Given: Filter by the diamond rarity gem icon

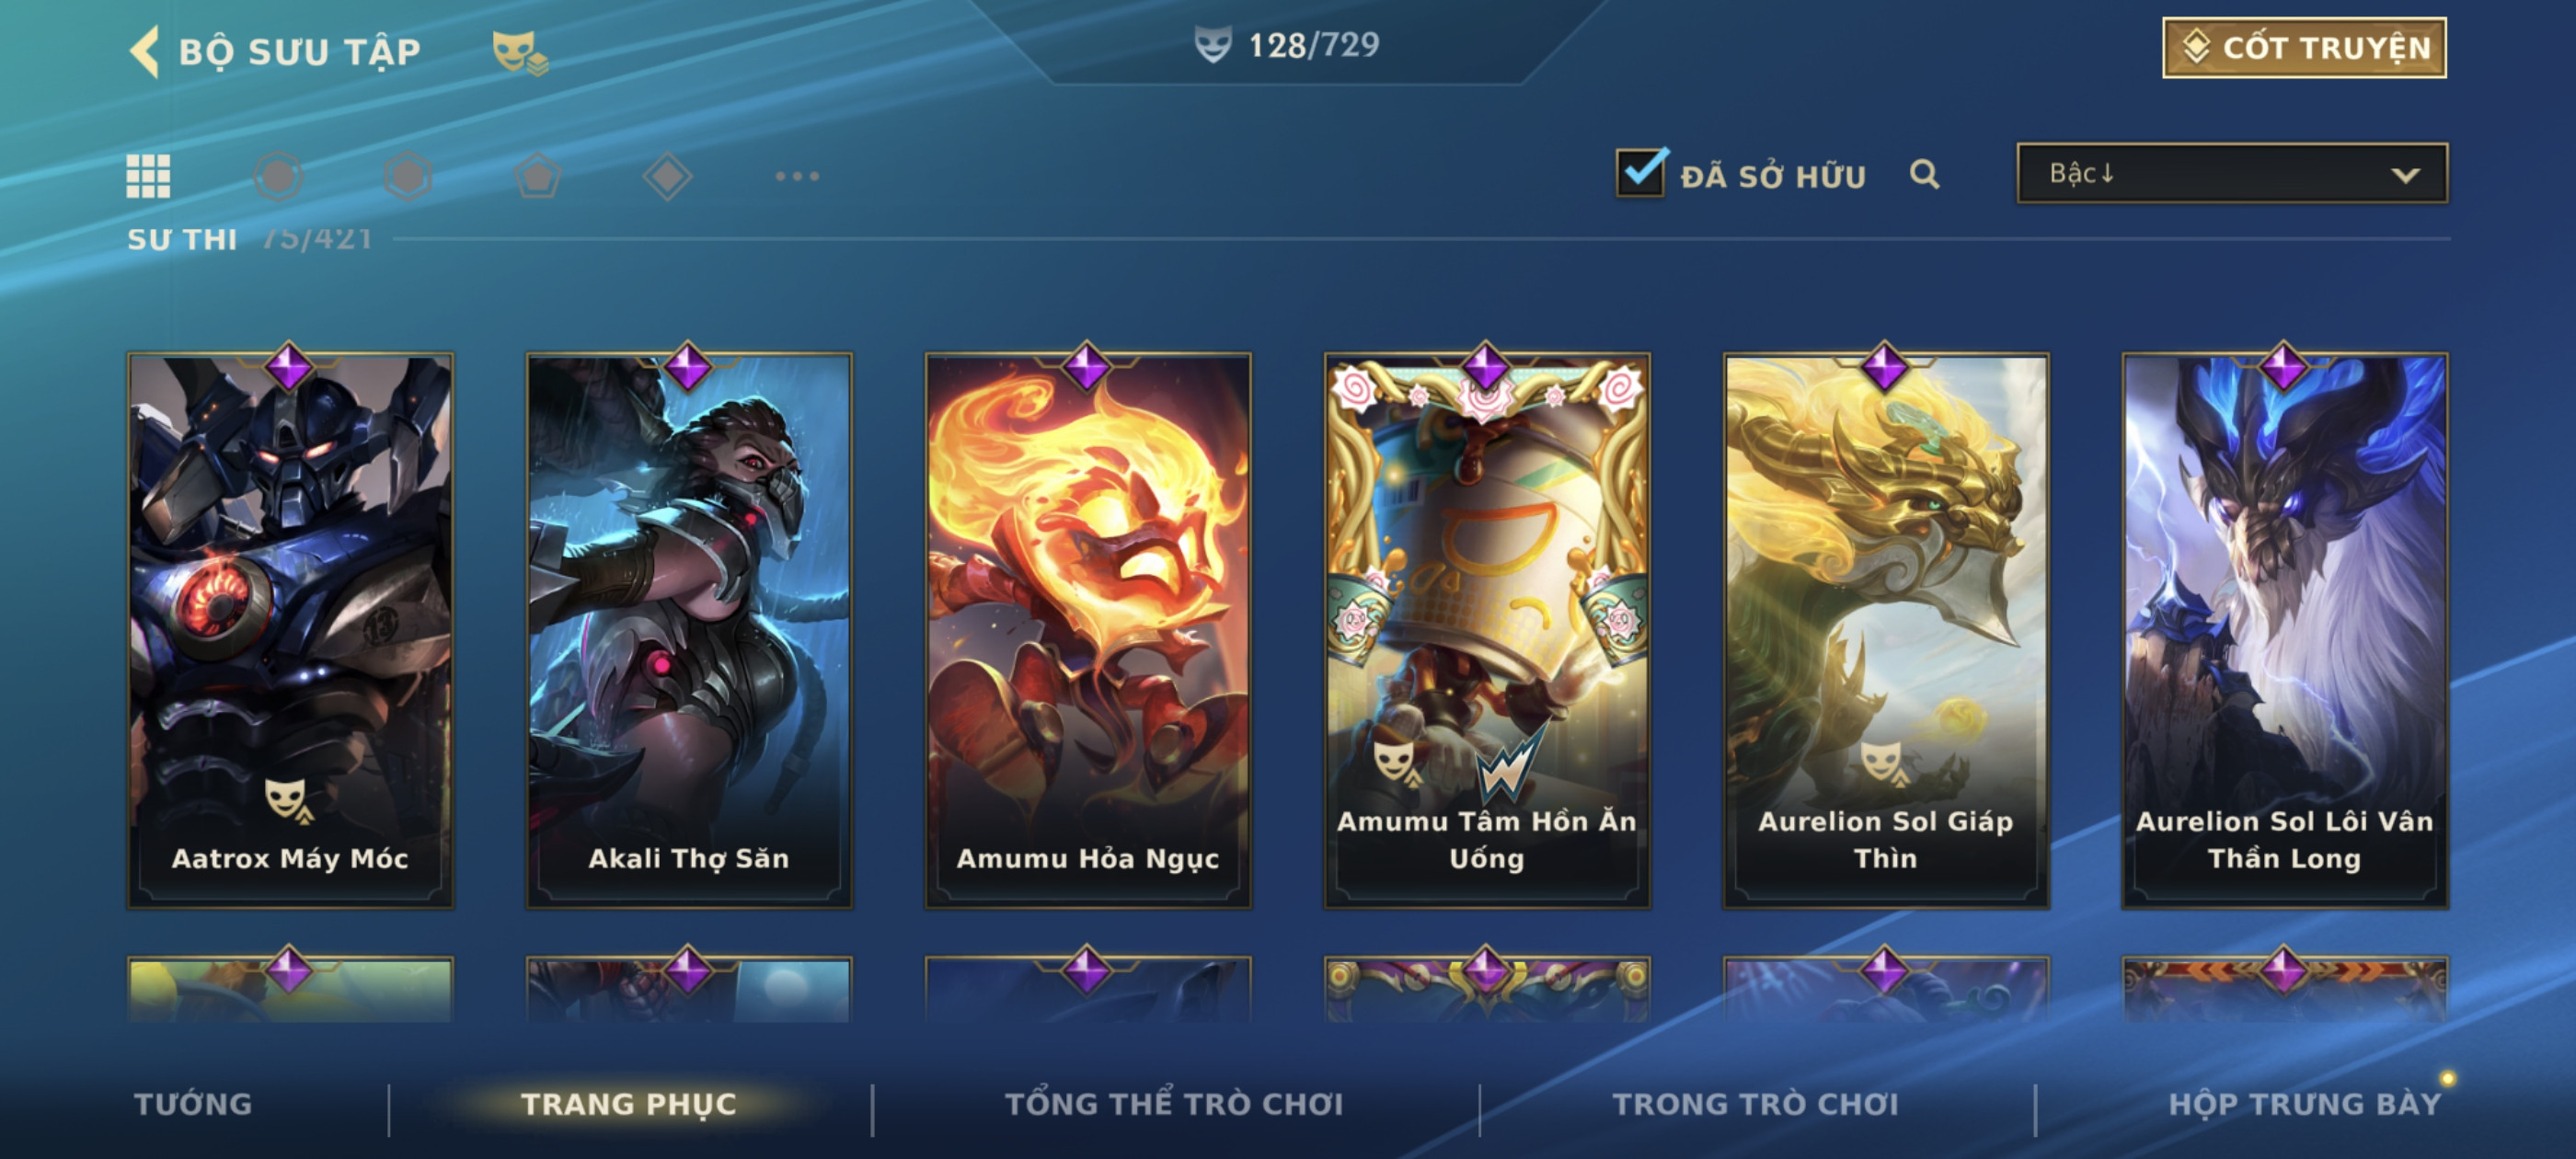Looking at the screenshot, I should pyautogui.click(x=668, y=177).
